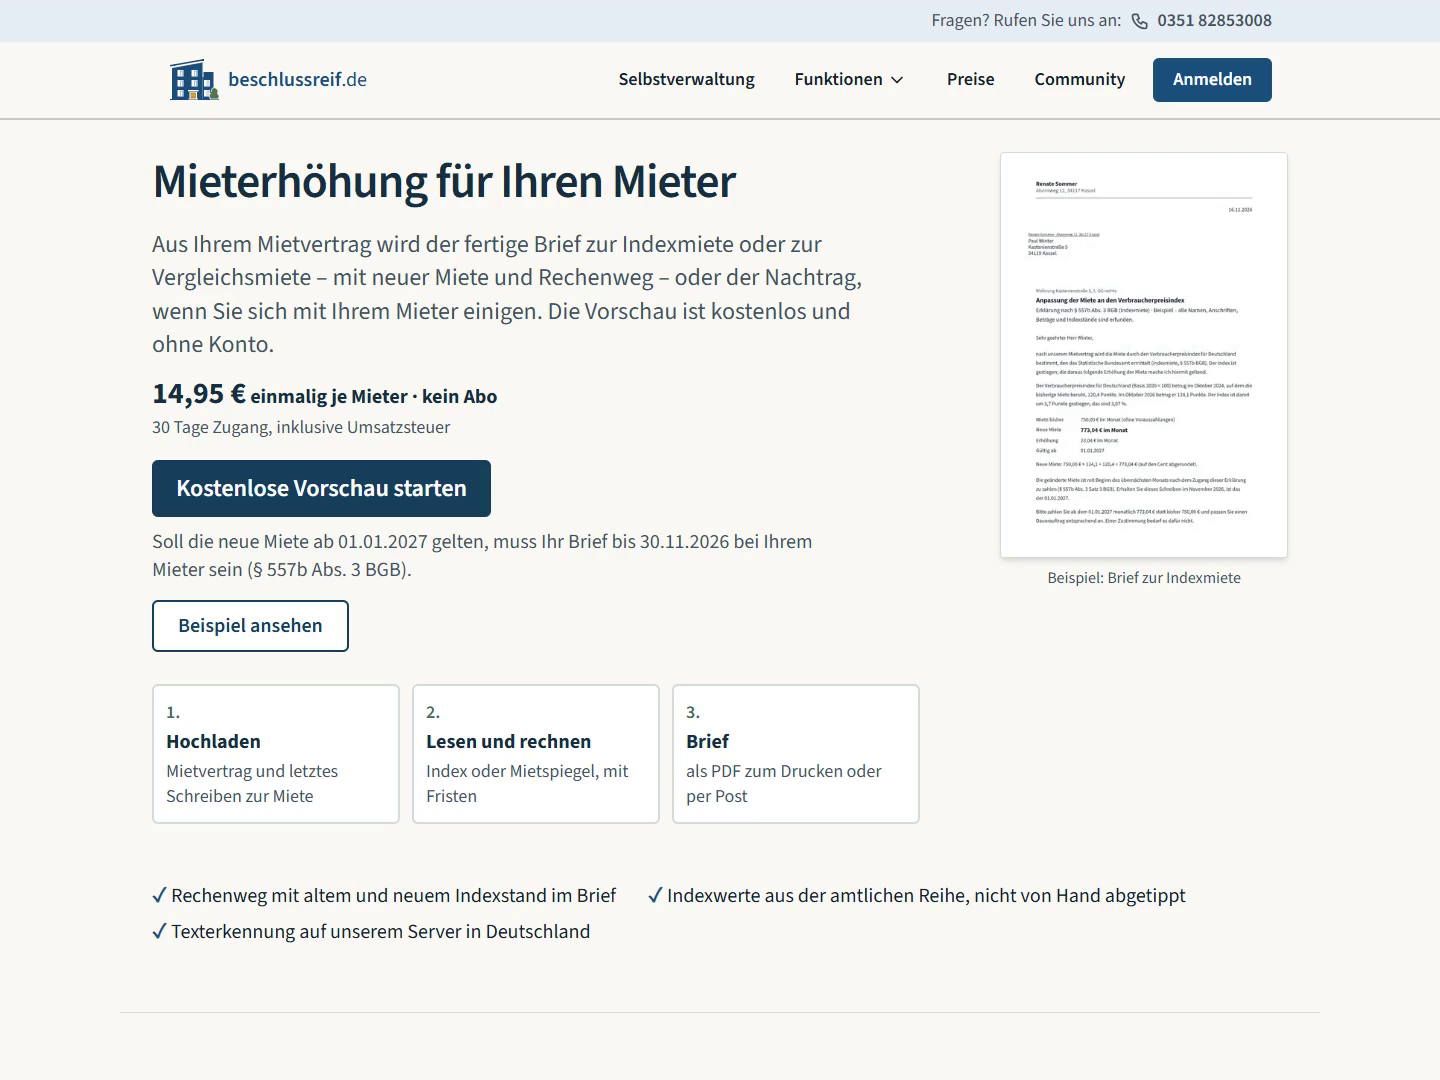Image resolution: width=1440 pixels, height=1080 pixels.
Task: Click checkmark before Texterkennung auf unserem Server
Action: [159, 931]
